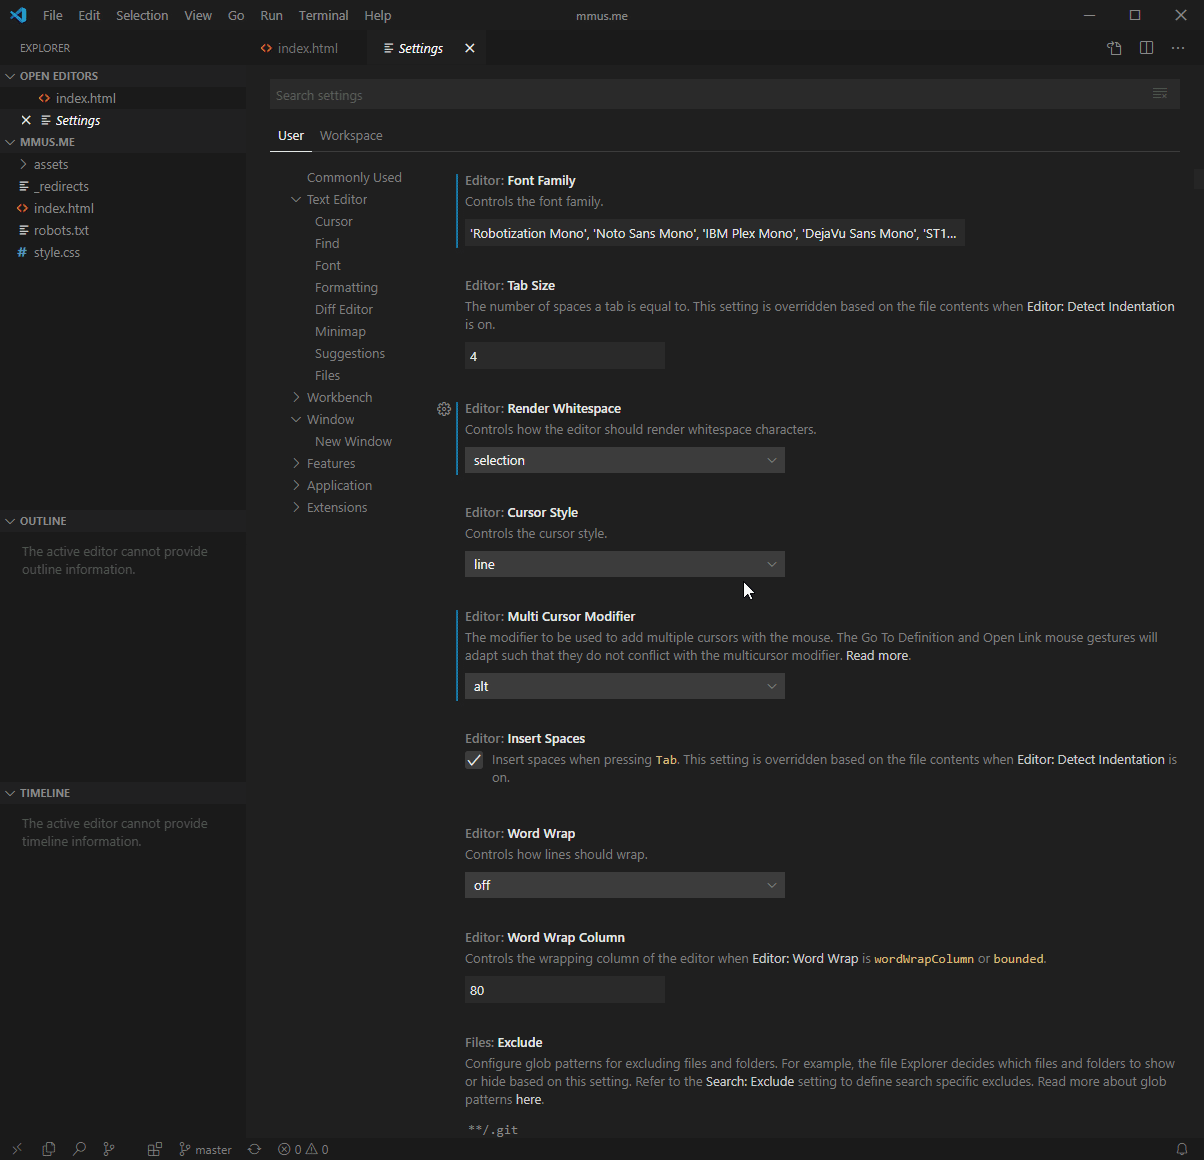Jump to Minimap settings category
This screenshot has height=1160, width=1204.
click(x=340, y=331)
